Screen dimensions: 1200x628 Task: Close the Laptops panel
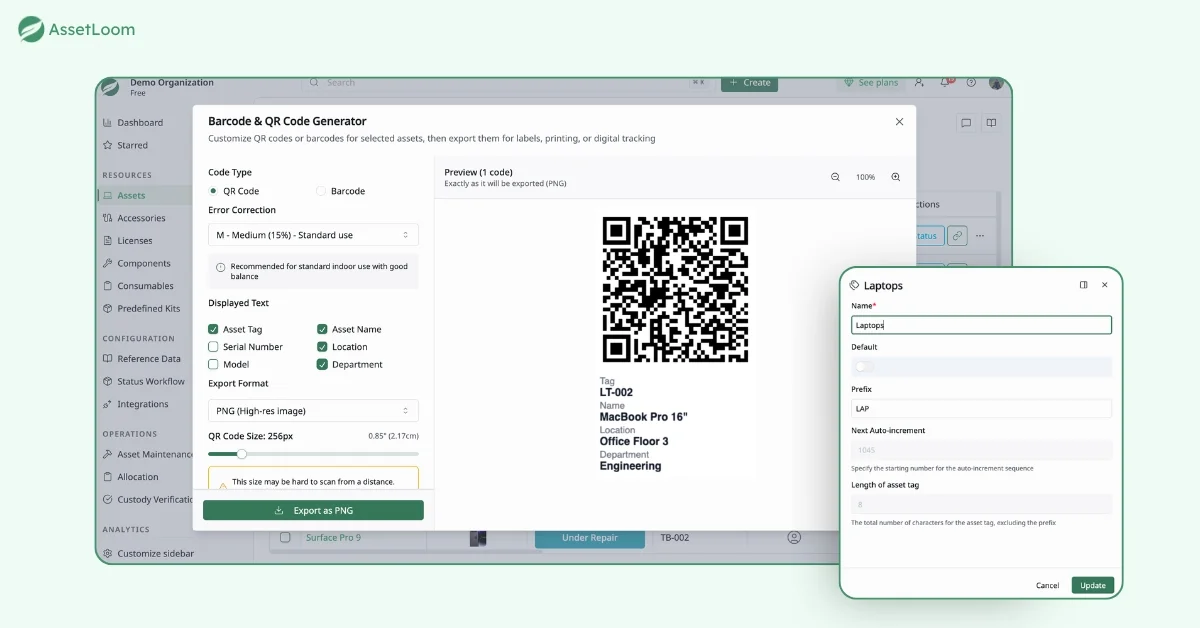1105,285
